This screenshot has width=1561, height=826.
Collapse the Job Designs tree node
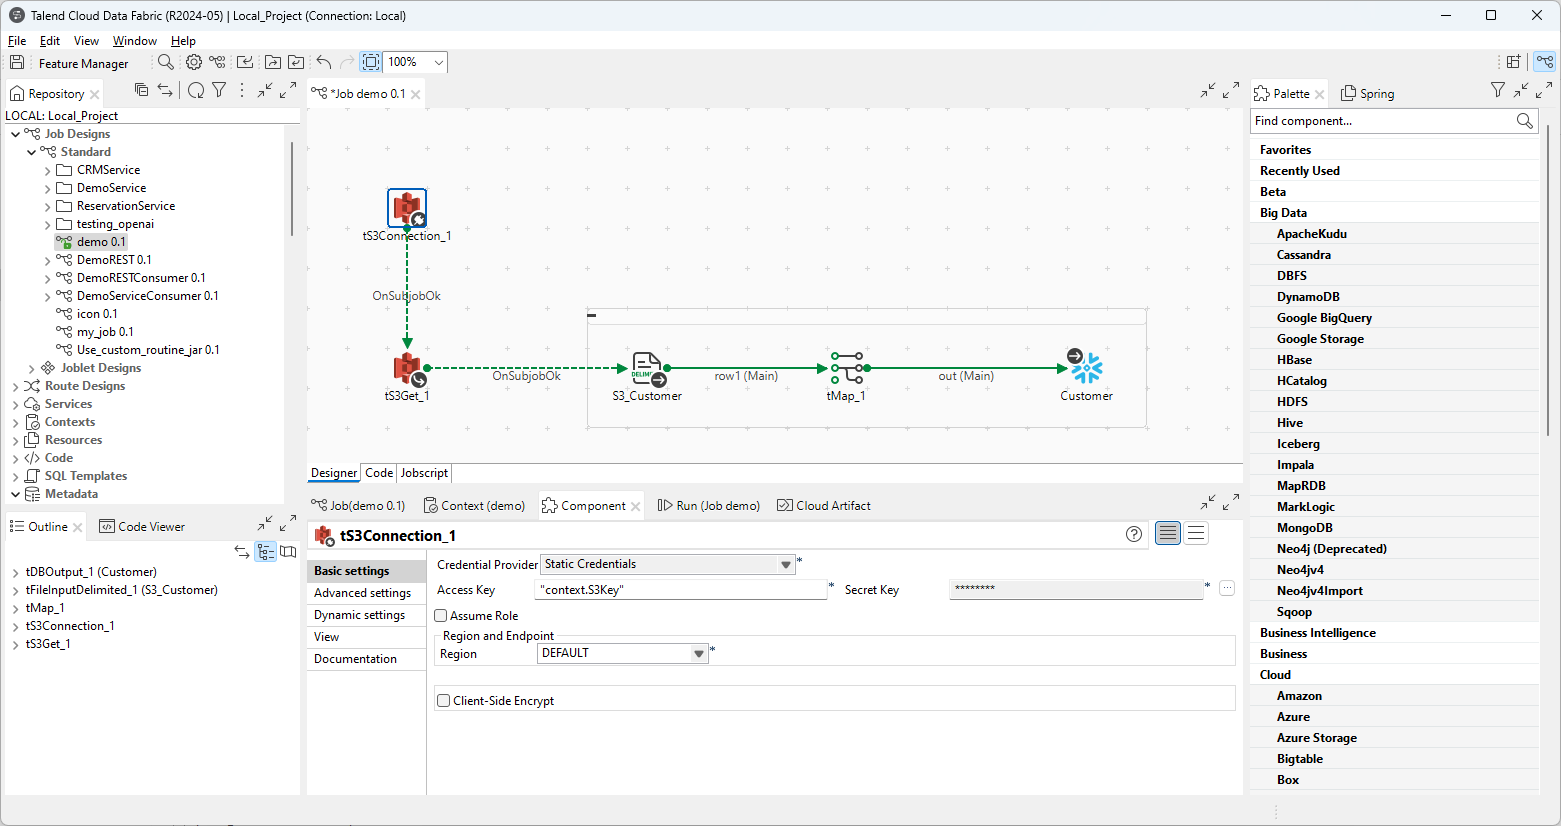pyautogui.click(x=15, y=134)
